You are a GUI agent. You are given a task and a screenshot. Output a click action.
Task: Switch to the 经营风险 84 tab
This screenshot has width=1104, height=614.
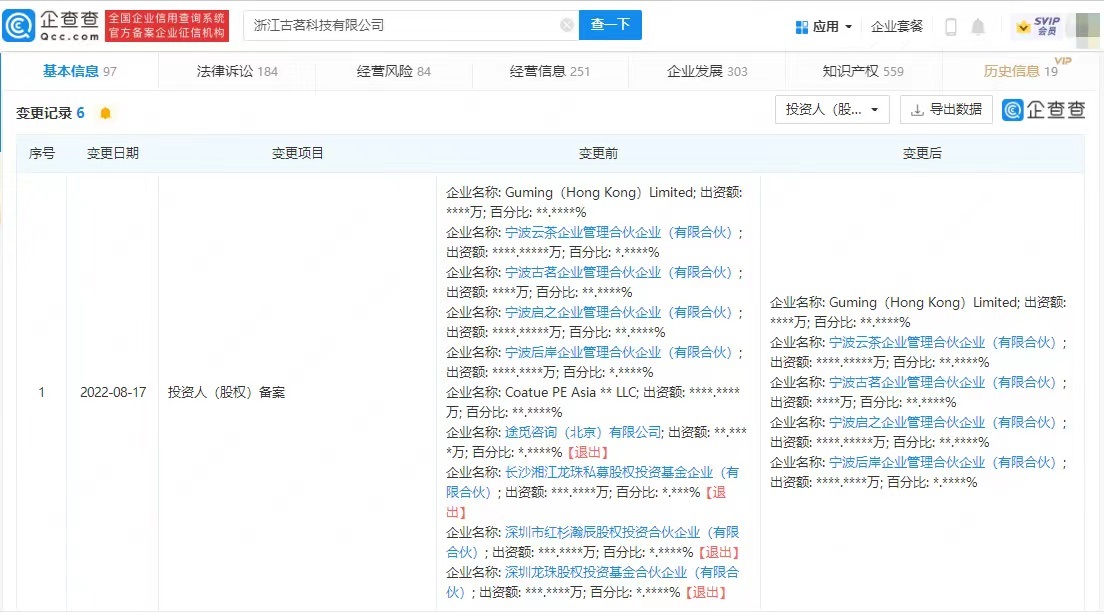[x=394, y=71]
